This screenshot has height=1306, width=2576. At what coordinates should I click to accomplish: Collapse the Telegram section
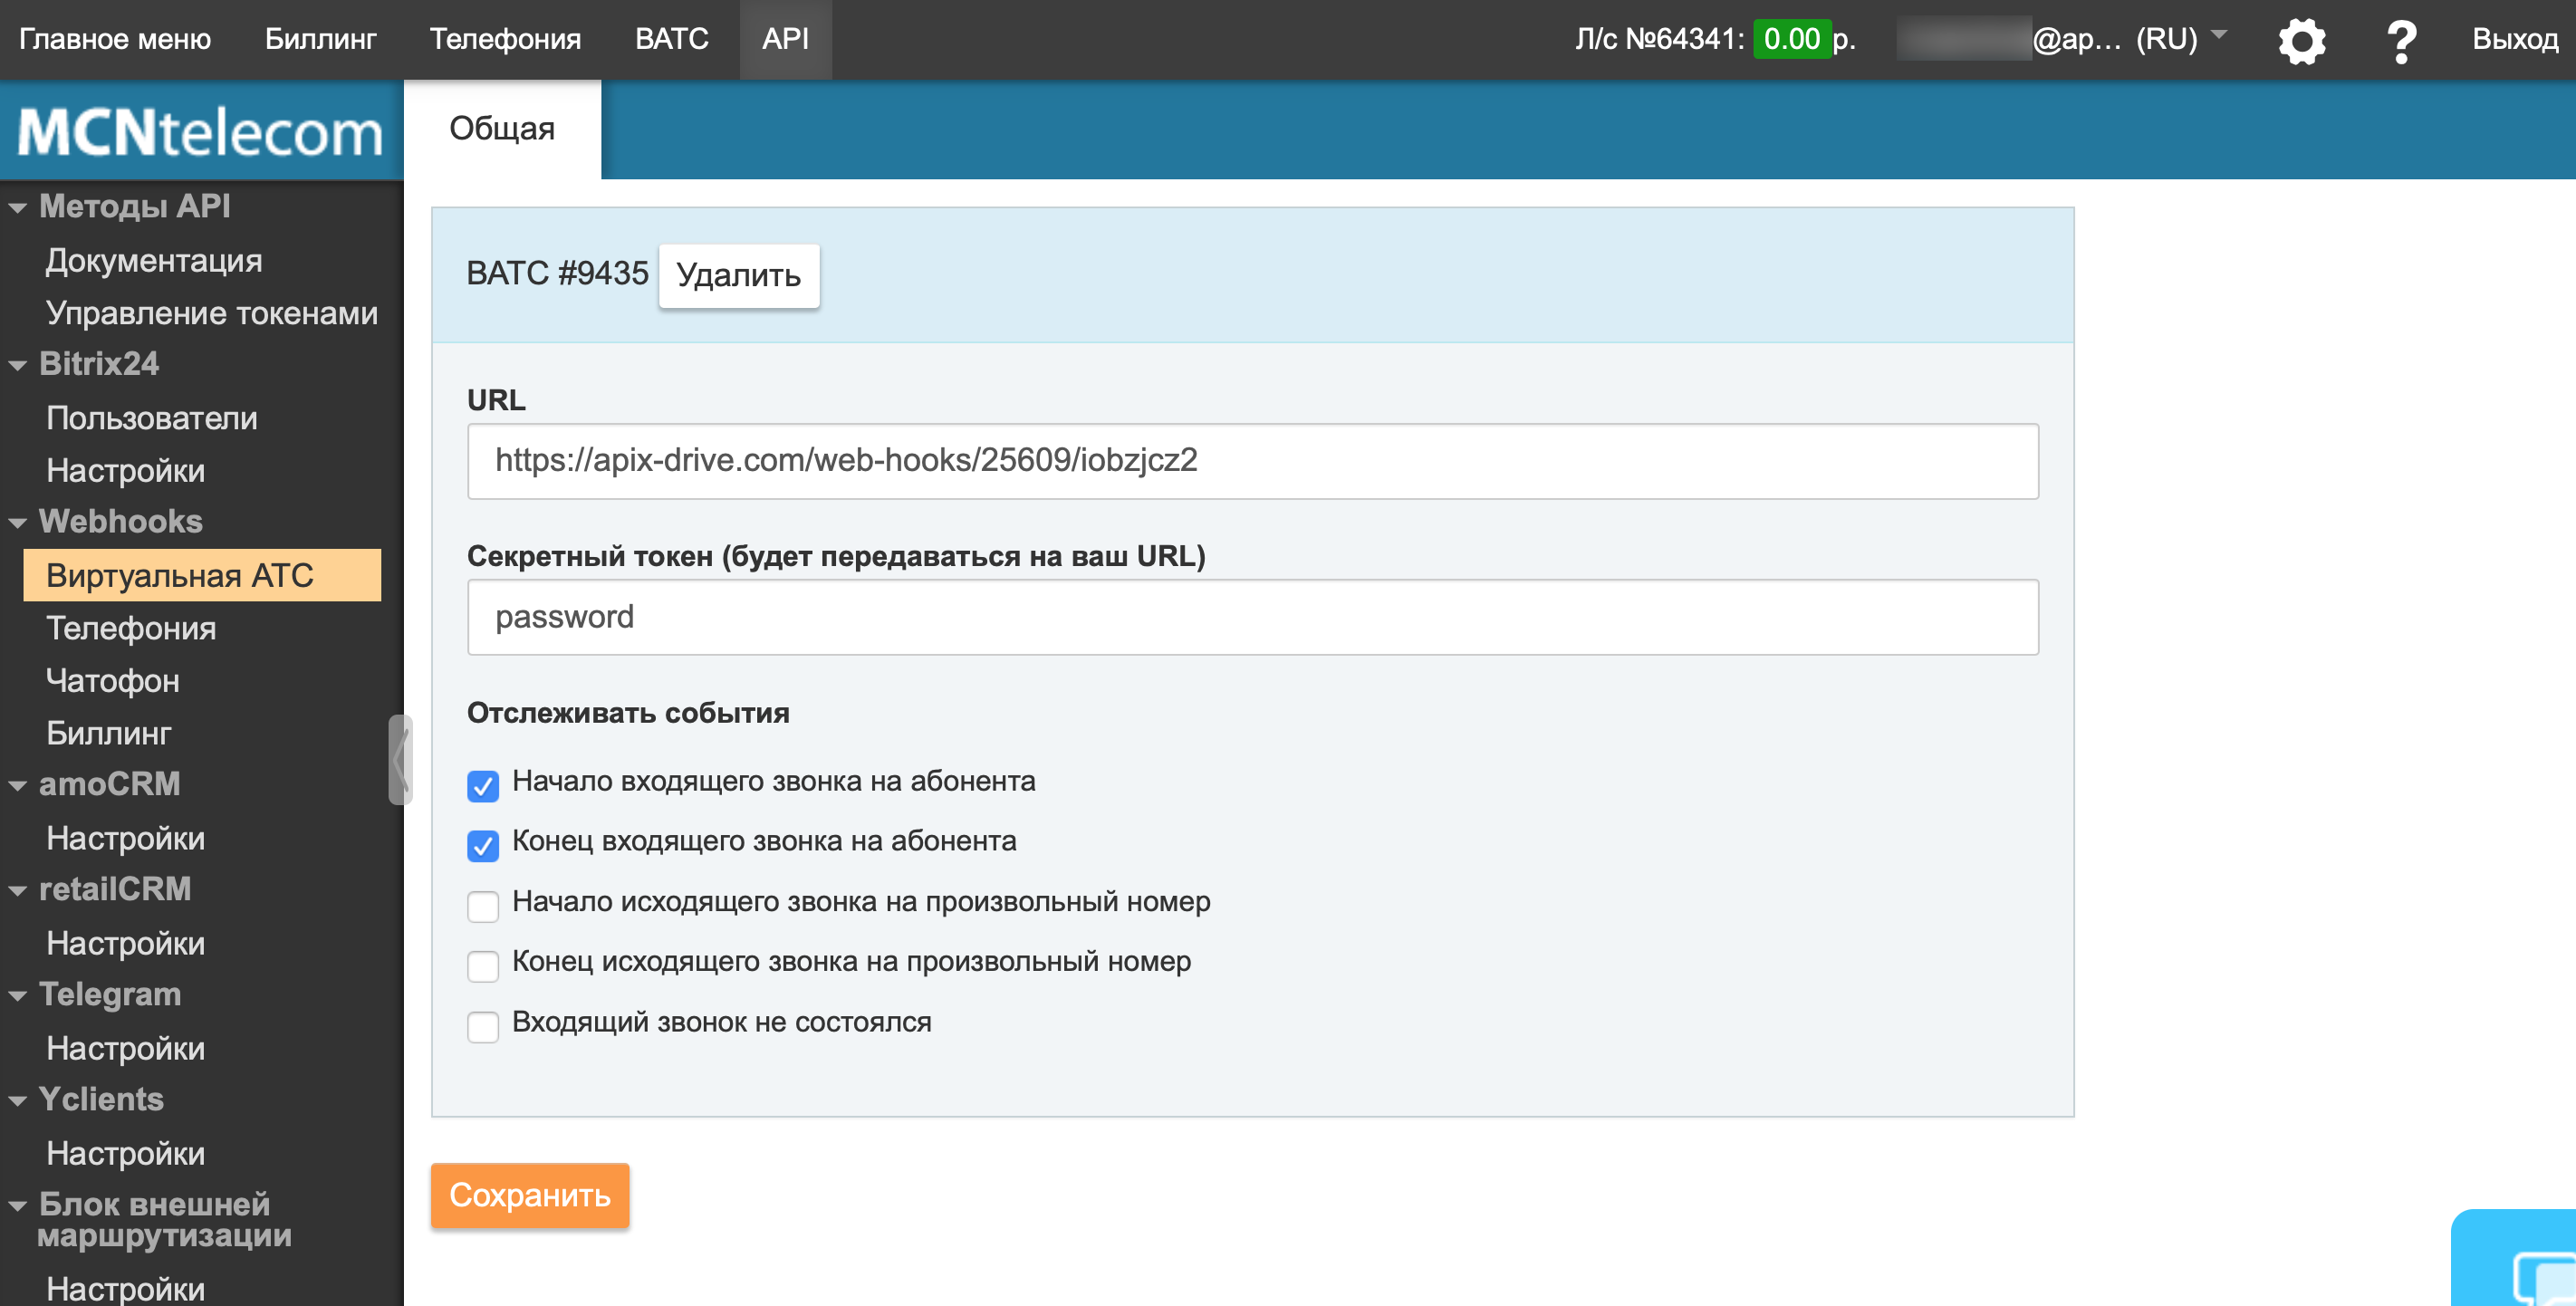tap(17, 995)
